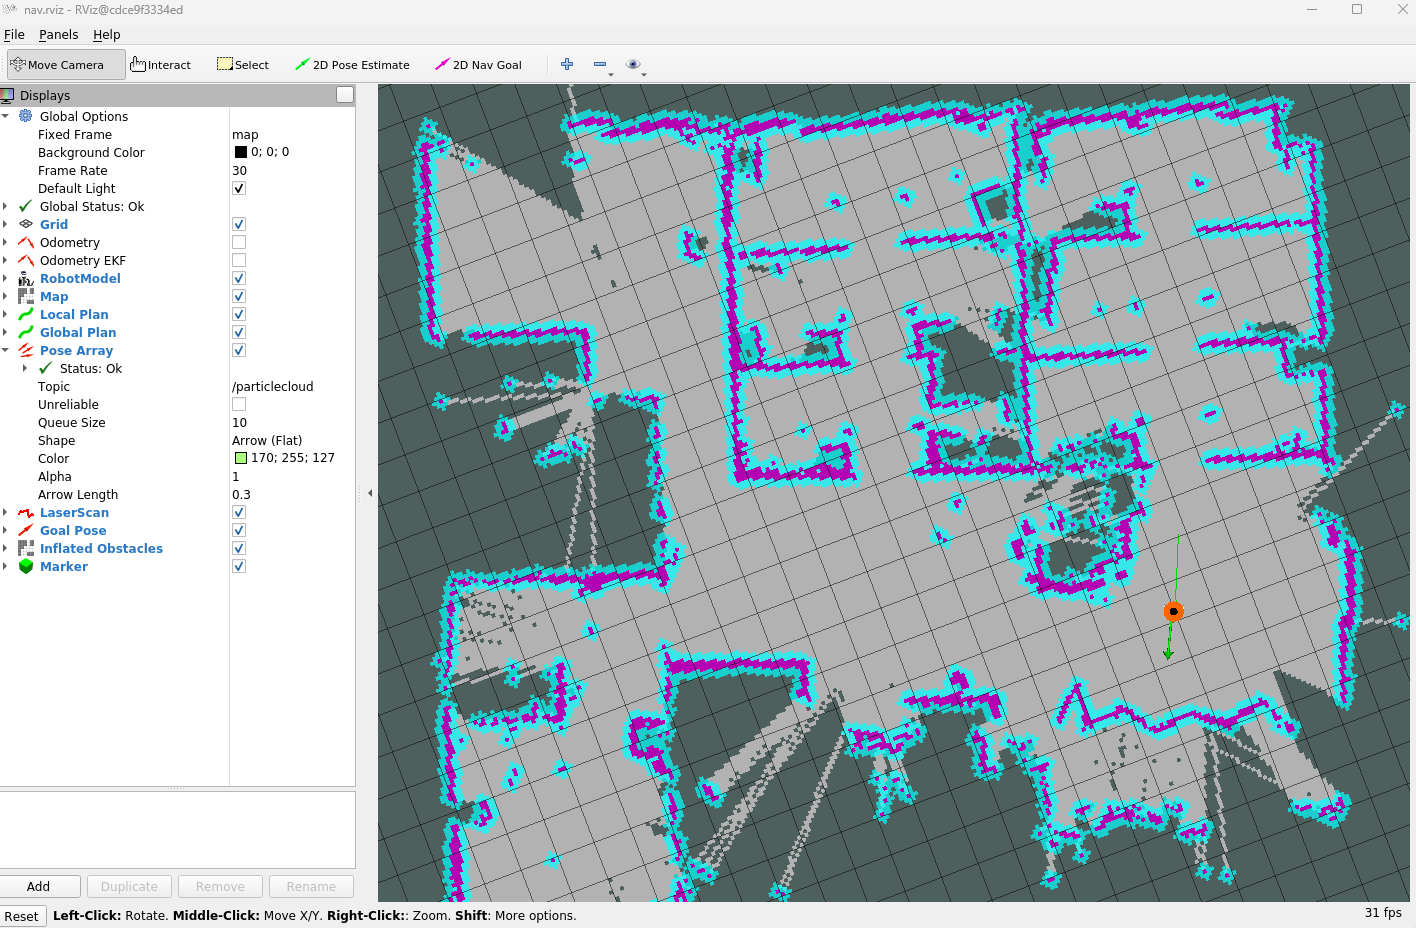1416x928 pixels.
Task: Click the Local Plan path icon
Action: click(x=26, y=314)
